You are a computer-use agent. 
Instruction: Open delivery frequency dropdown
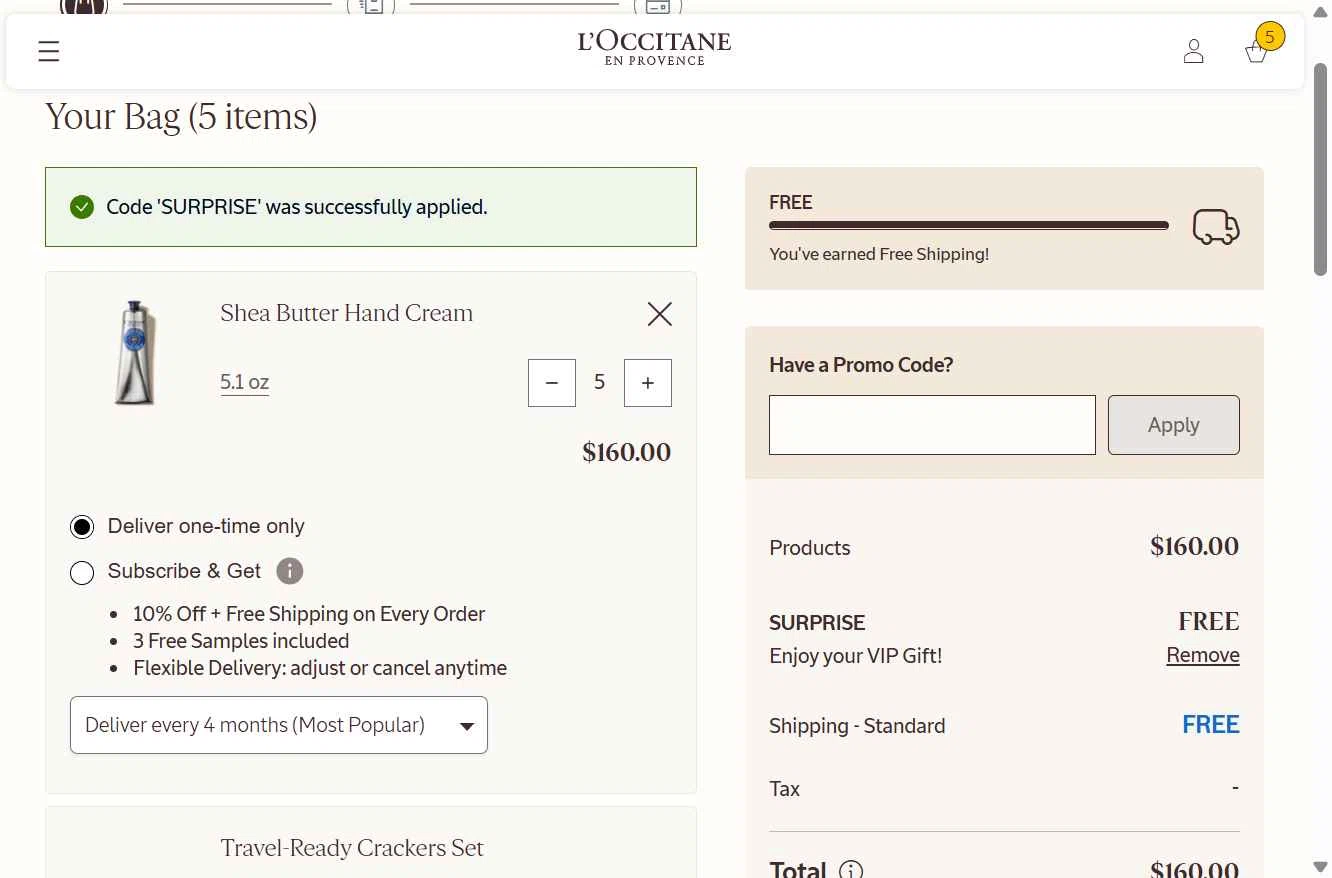tap(279, 725)
